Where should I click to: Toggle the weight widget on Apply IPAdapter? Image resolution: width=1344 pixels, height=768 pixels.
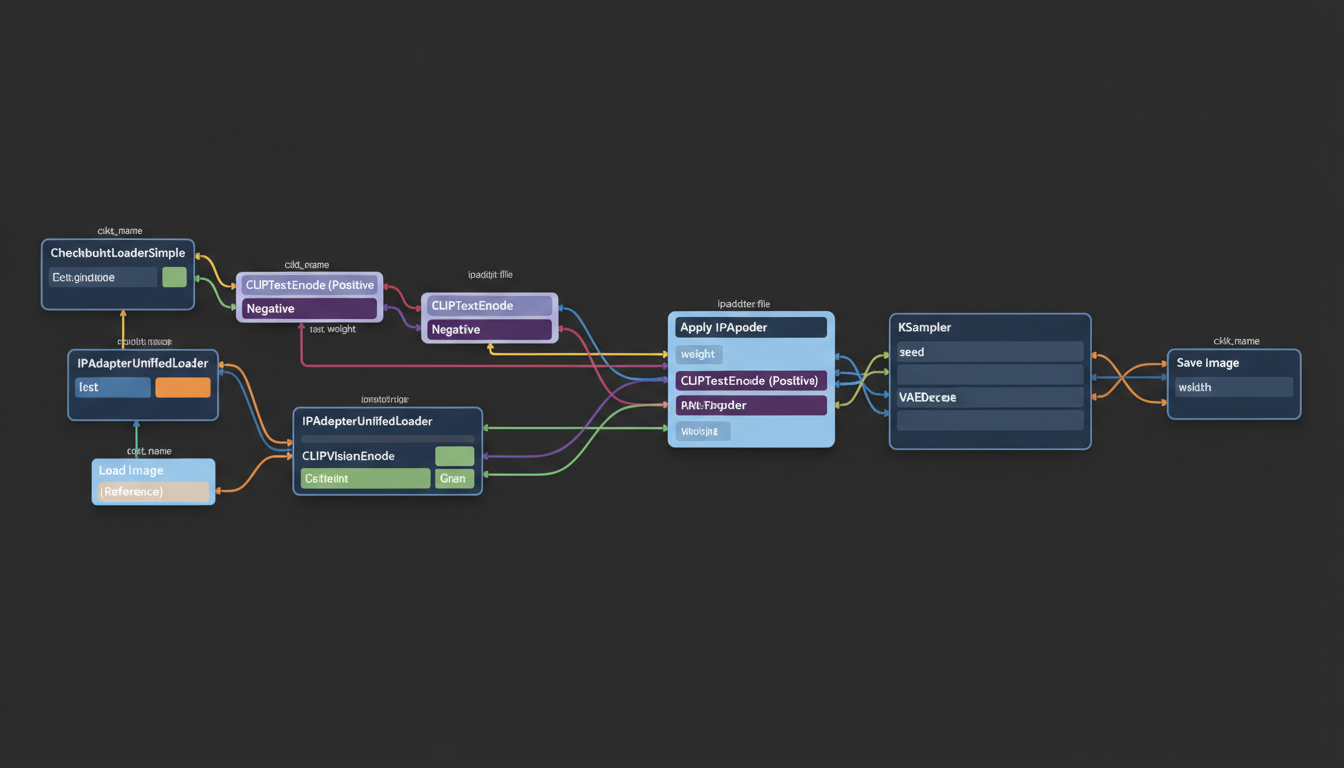698,353
